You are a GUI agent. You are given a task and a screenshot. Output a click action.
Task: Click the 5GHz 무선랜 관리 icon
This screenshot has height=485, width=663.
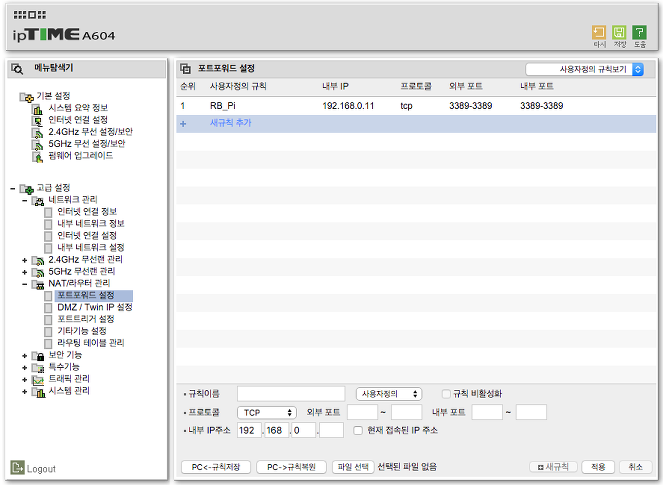coord(38,272)
